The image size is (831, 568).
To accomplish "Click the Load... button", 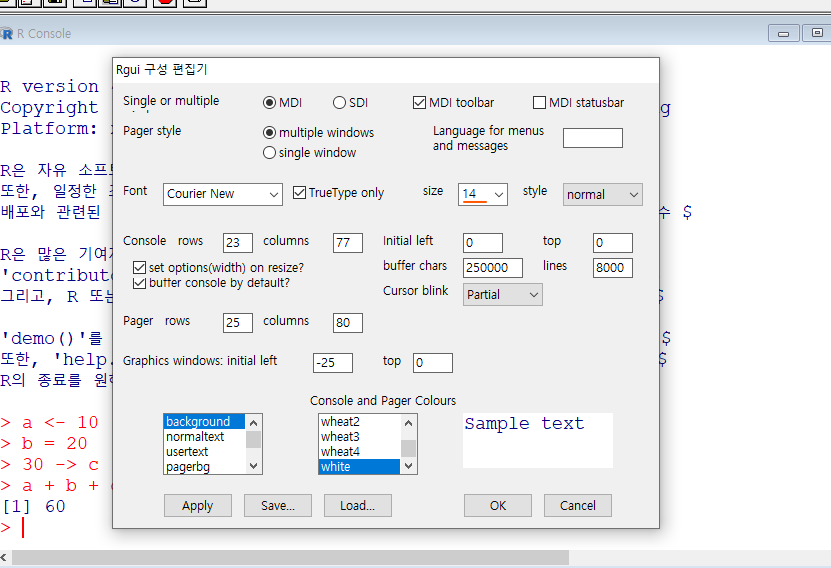I will point(358,505).
